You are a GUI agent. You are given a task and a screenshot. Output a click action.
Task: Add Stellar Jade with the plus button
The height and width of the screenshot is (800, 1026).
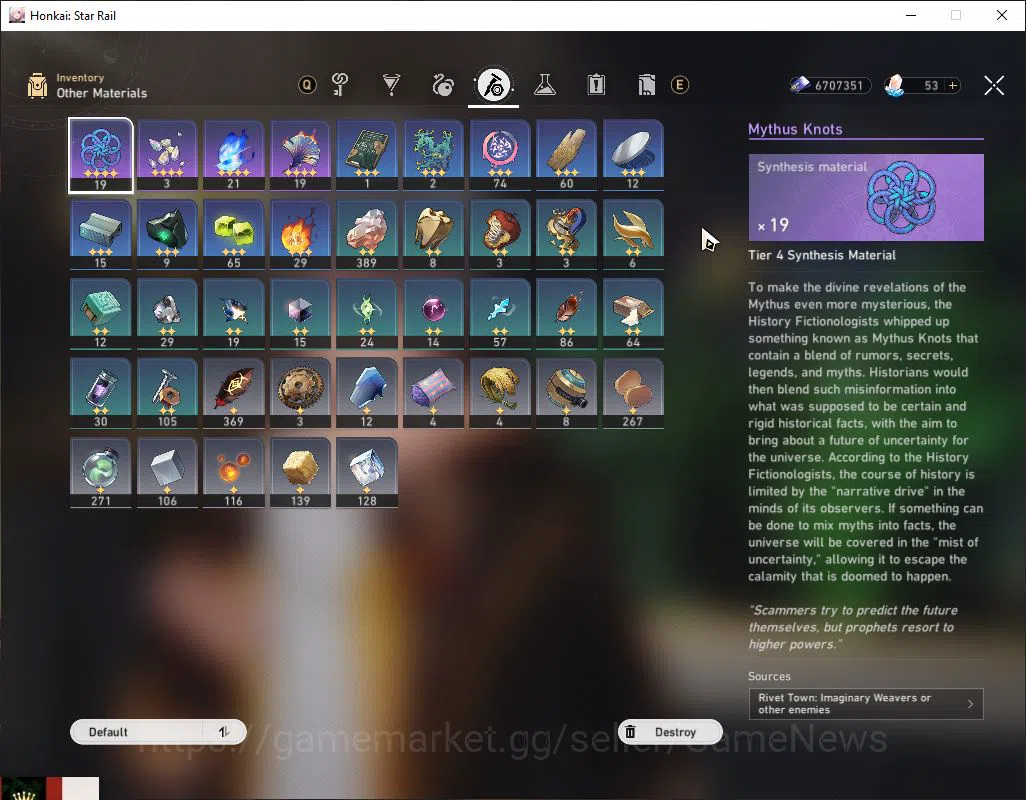coord(953,86)
